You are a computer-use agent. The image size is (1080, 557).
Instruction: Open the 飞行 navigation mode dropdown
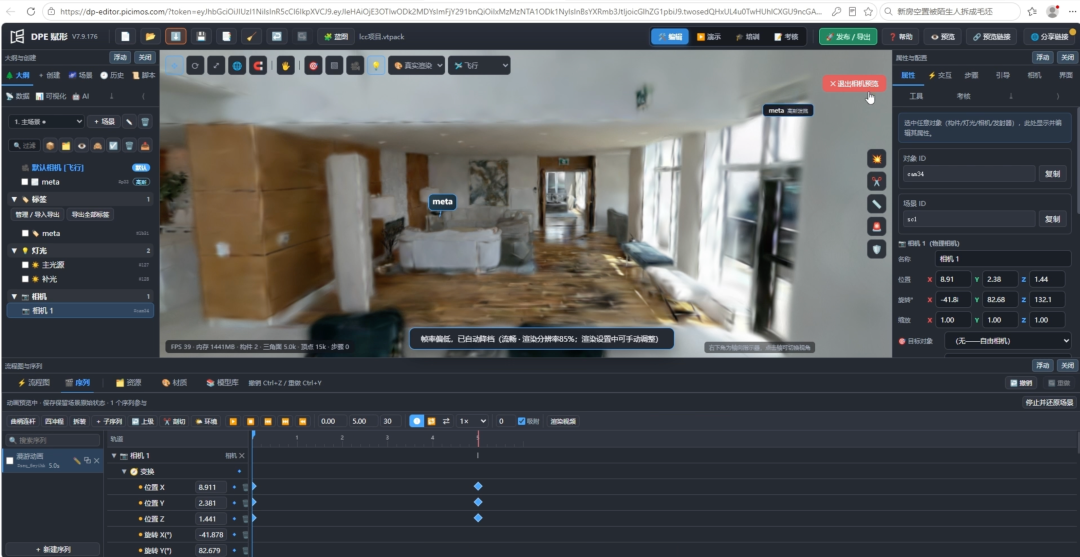coord(479,65)
